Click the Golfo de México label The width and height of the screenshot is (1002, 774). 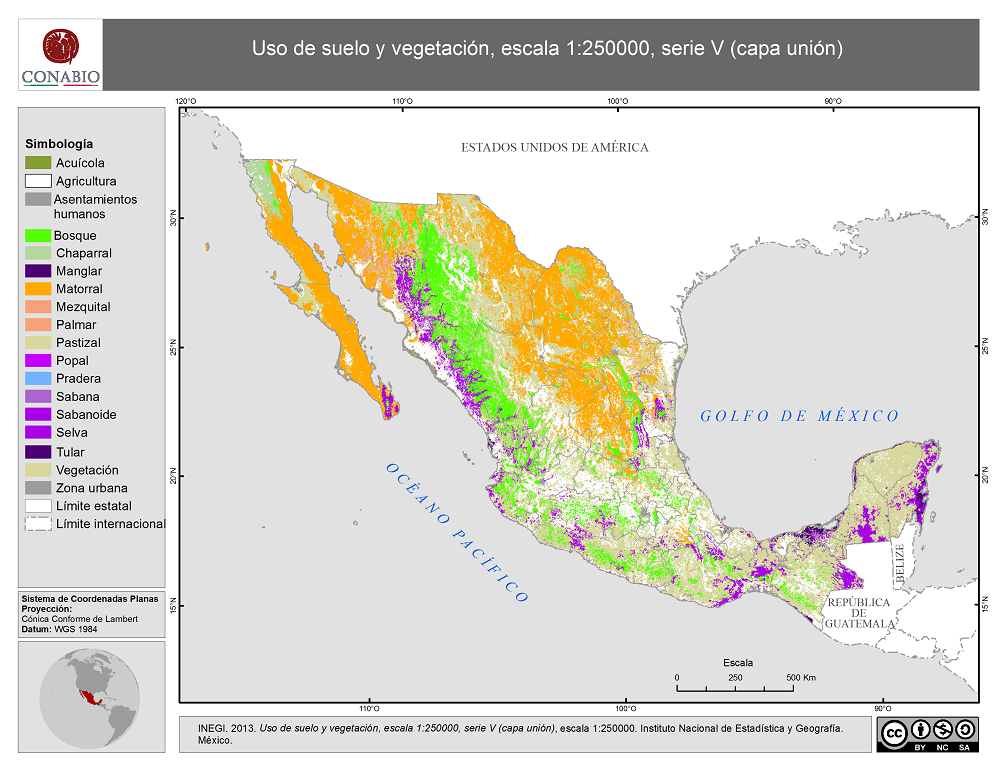click(x=799, y=416)
